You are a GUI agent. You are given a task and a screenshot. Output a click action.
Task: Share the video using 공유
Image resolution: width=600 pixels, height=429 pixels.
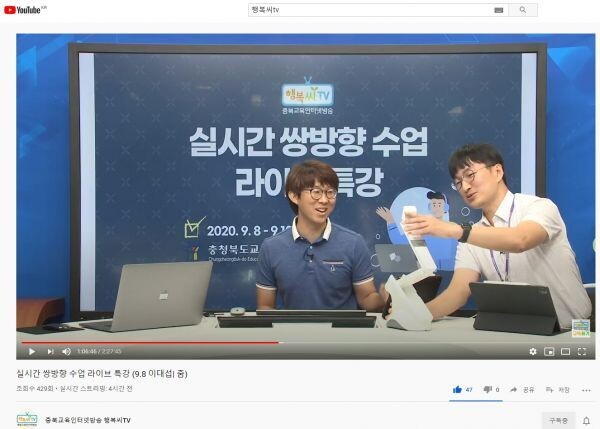tap(523, 389)
